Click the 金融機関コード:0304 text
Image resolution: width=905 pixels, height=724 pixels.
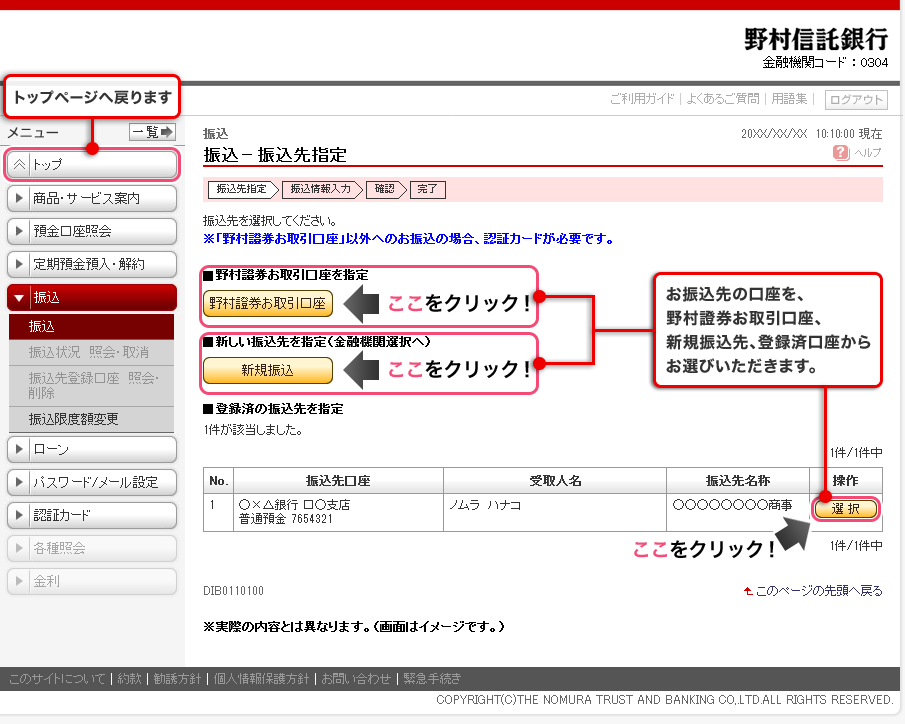[x=825, y=62]
